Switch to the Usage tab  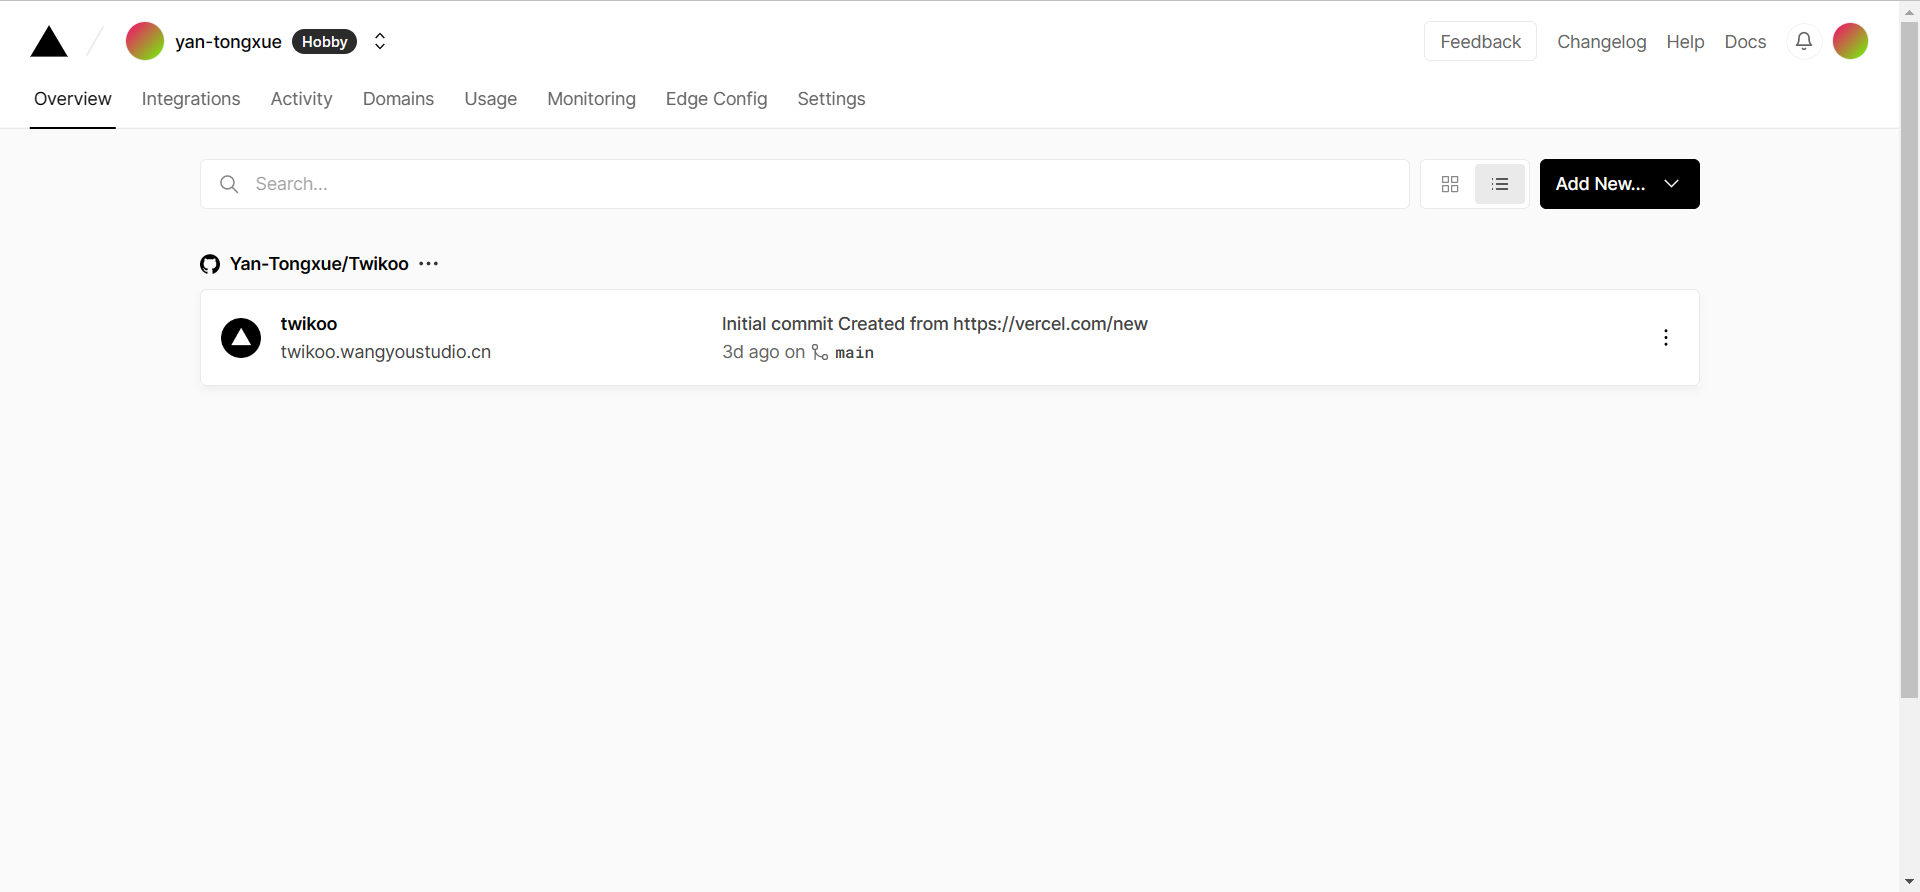[x=490, y=99]
